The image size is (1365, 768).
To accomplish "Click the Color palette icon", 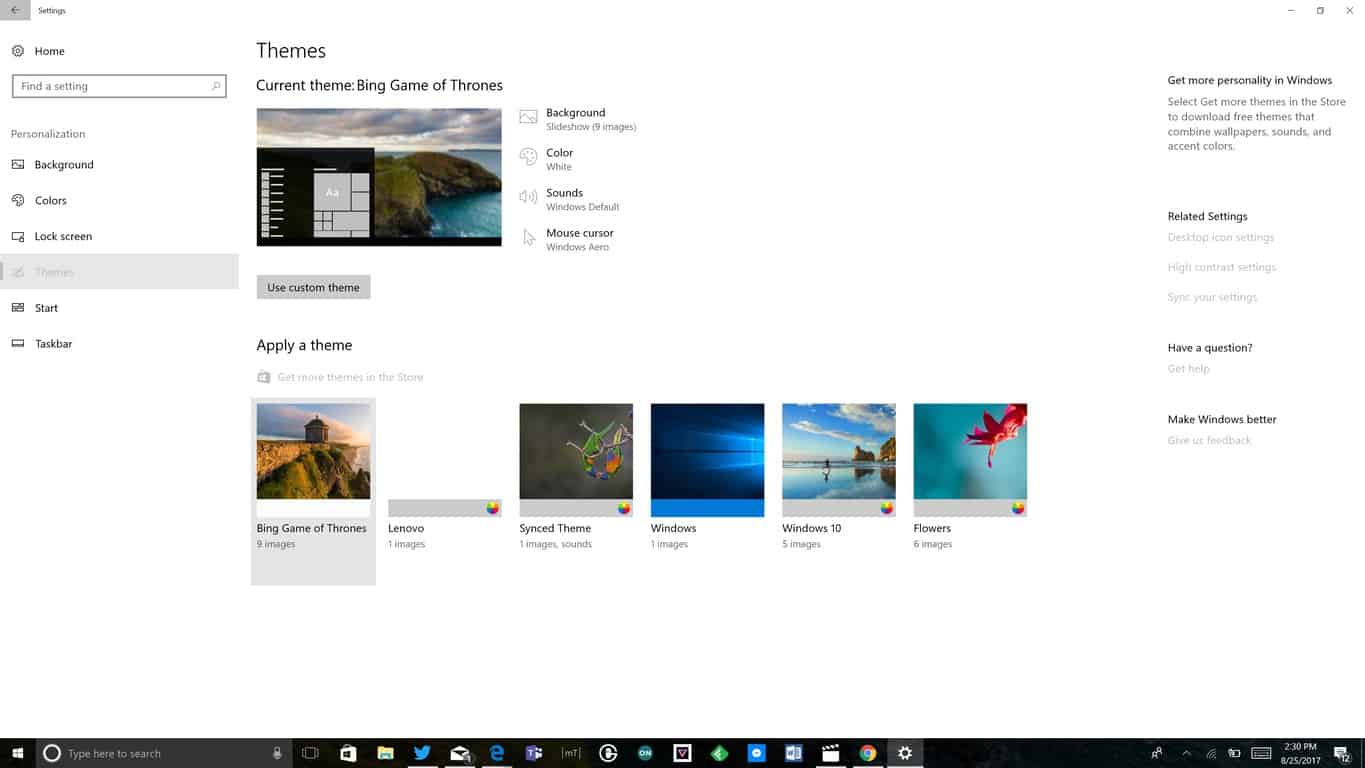I will (528, 158).
